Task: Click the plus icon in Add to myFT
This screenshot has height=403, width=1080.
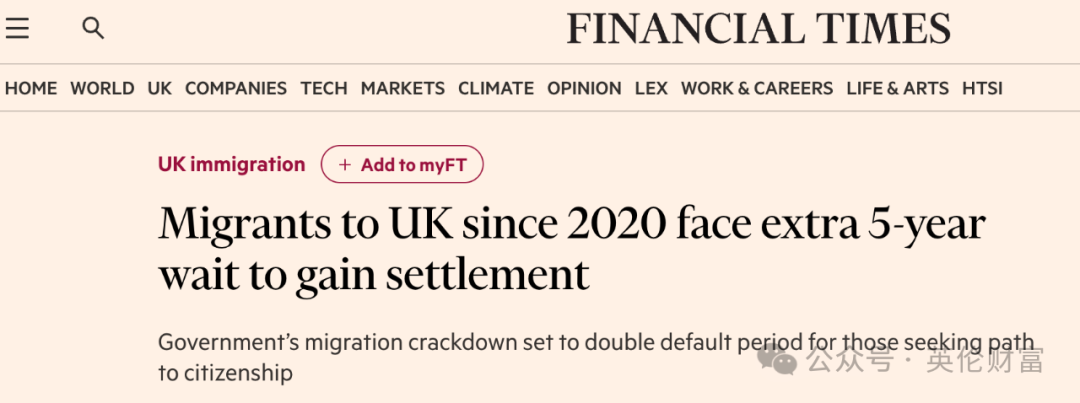Action: point(345,165)
